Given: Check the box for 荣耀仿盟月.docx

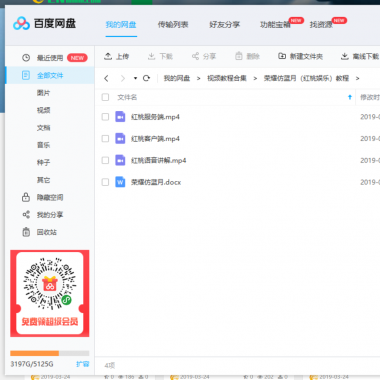Looking at the screenshot, I should point(105,182).
